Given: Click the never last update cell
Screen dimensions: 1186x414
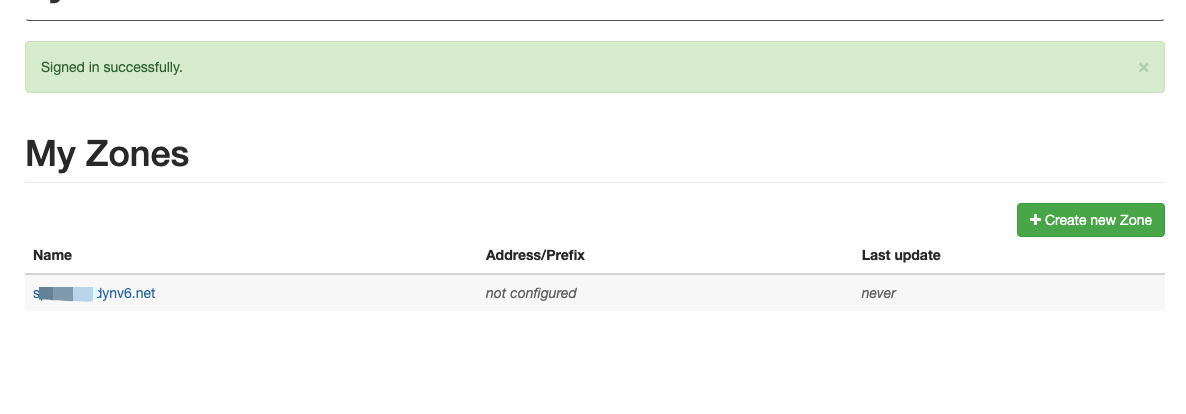Looking at the screenshot, I should tap(878, 293).
